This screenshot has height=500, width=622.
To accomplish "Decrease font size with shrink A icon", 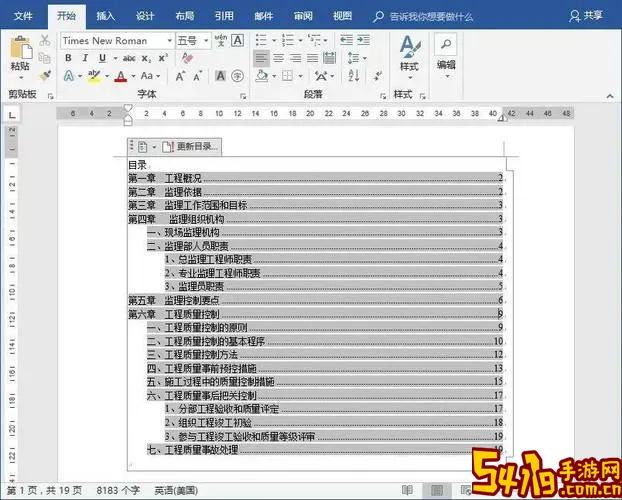I will click(198, 76).
